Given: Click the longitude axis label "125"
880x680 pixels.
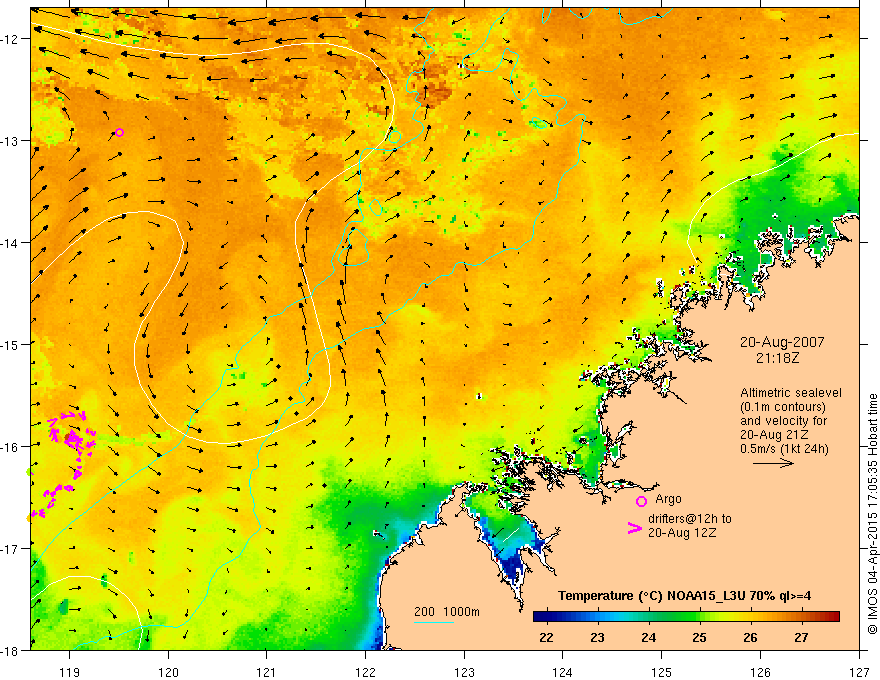Looking at the screenshot, I should (662, 672).
